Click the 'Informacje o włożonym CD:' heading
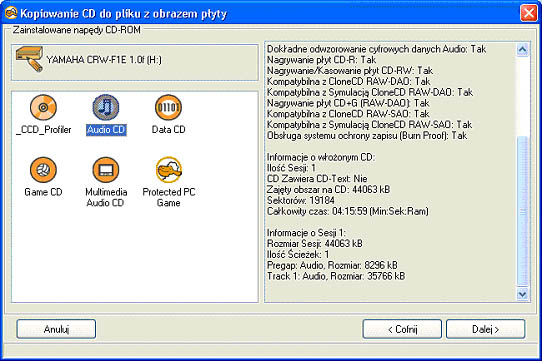Image resolution: width=542 pixels, height=362 pixels. click(321, 157)
